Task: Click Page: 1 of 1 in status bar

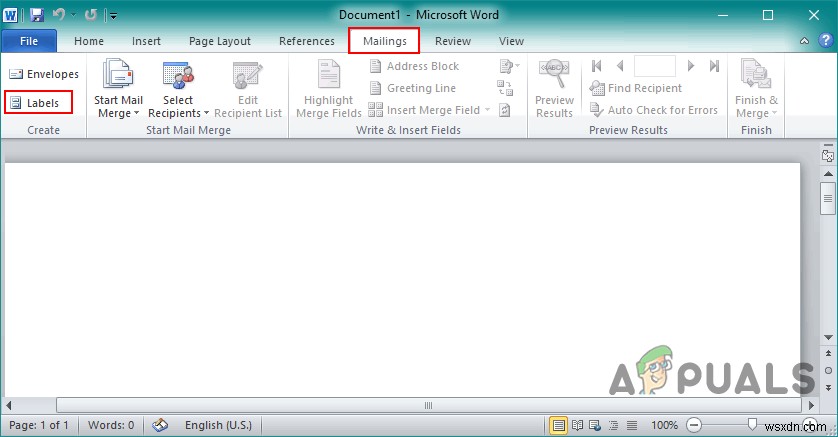Action: (39, 425)
